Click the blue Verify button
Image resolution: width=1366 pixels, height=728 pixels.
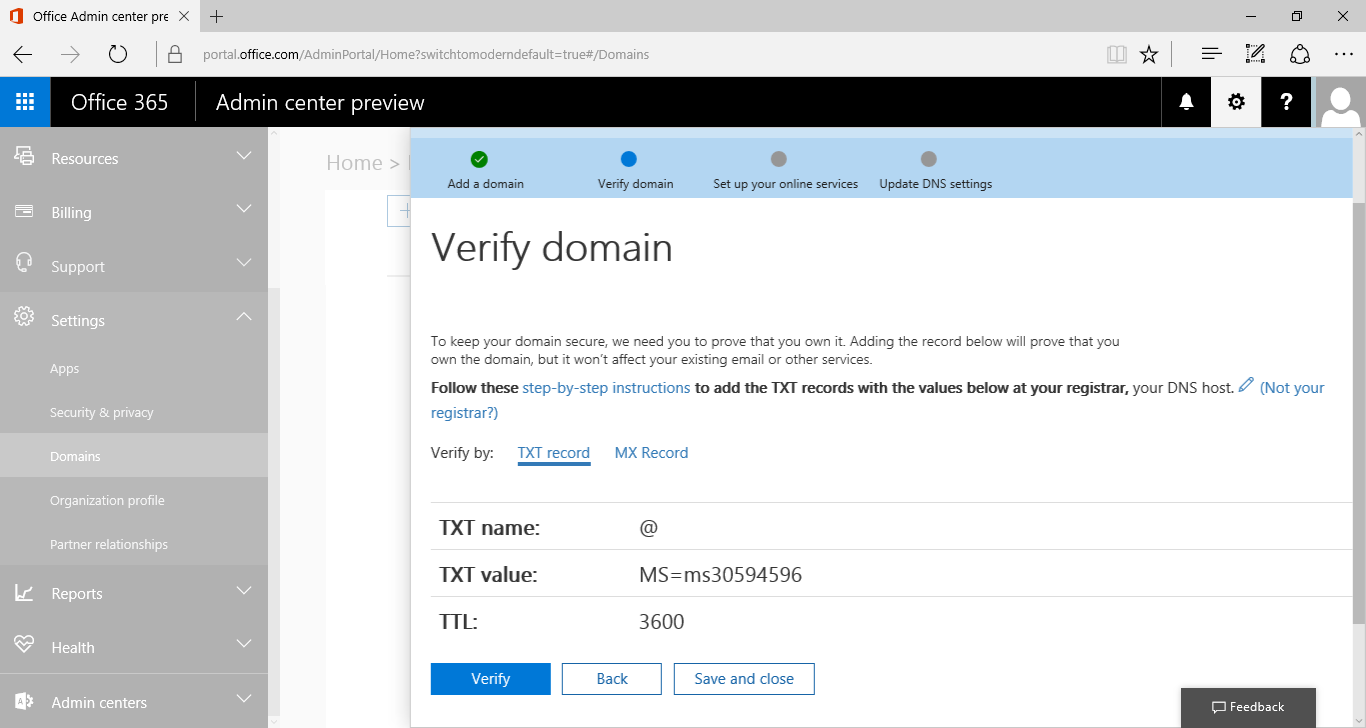pyautogui.click(x=490, y=679)
